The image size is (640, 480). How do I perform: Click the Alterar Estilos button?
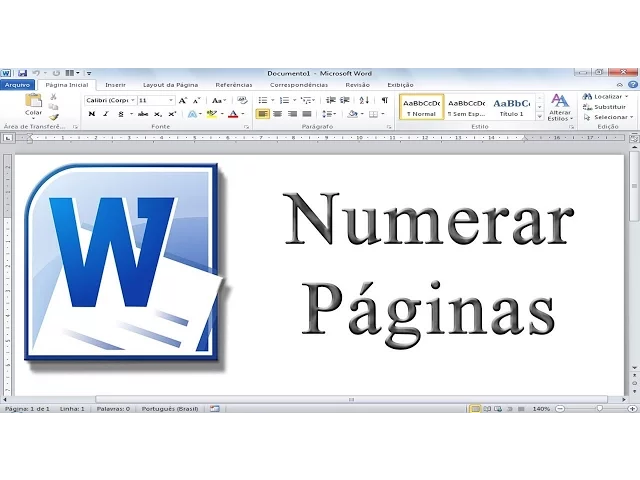pyautogui.click(x=560, y=107)
